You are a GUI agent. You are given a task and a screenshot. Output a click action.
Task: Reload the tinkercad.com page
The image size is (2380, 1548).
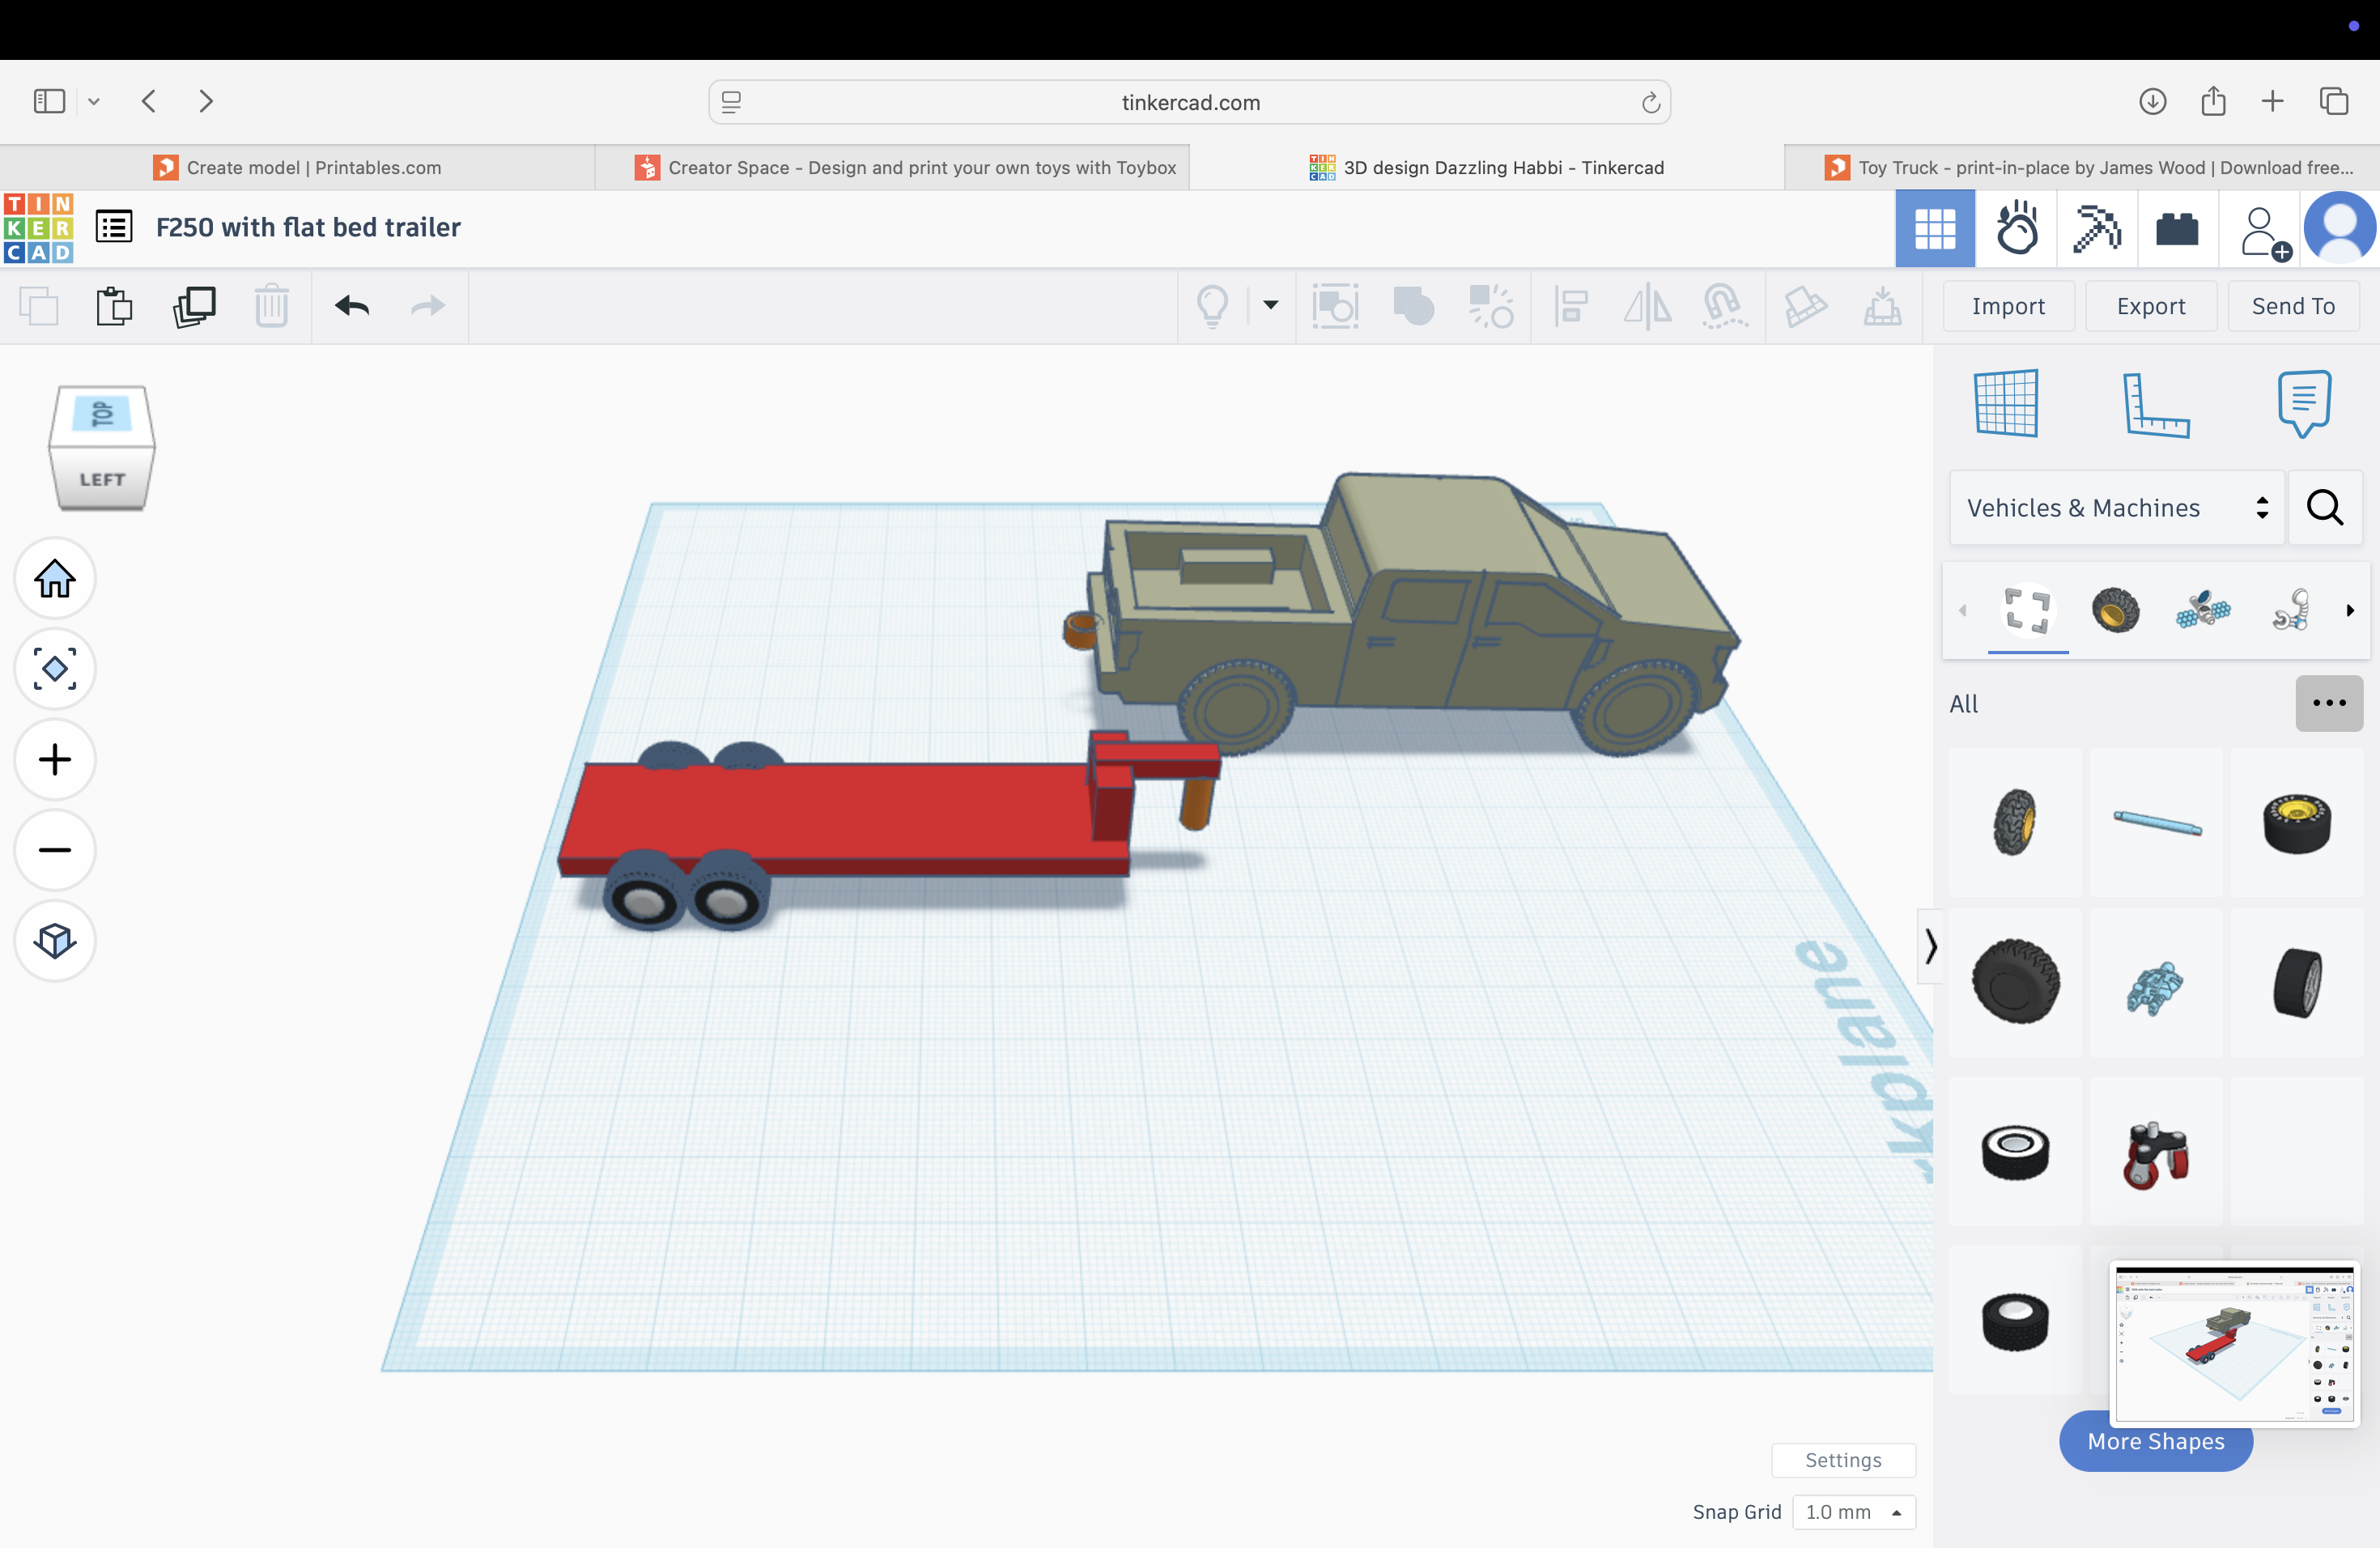[1650, 102]
